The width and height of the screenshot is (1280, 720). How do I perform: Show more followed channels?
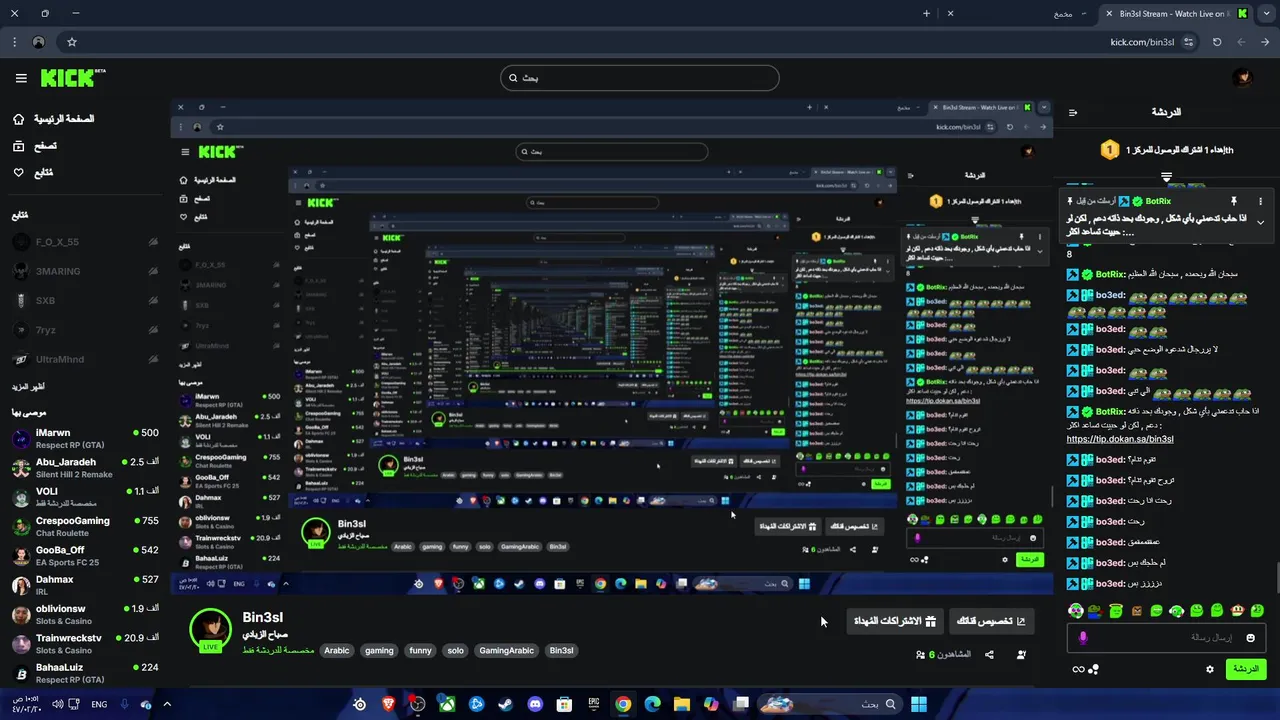pos(28,386)
